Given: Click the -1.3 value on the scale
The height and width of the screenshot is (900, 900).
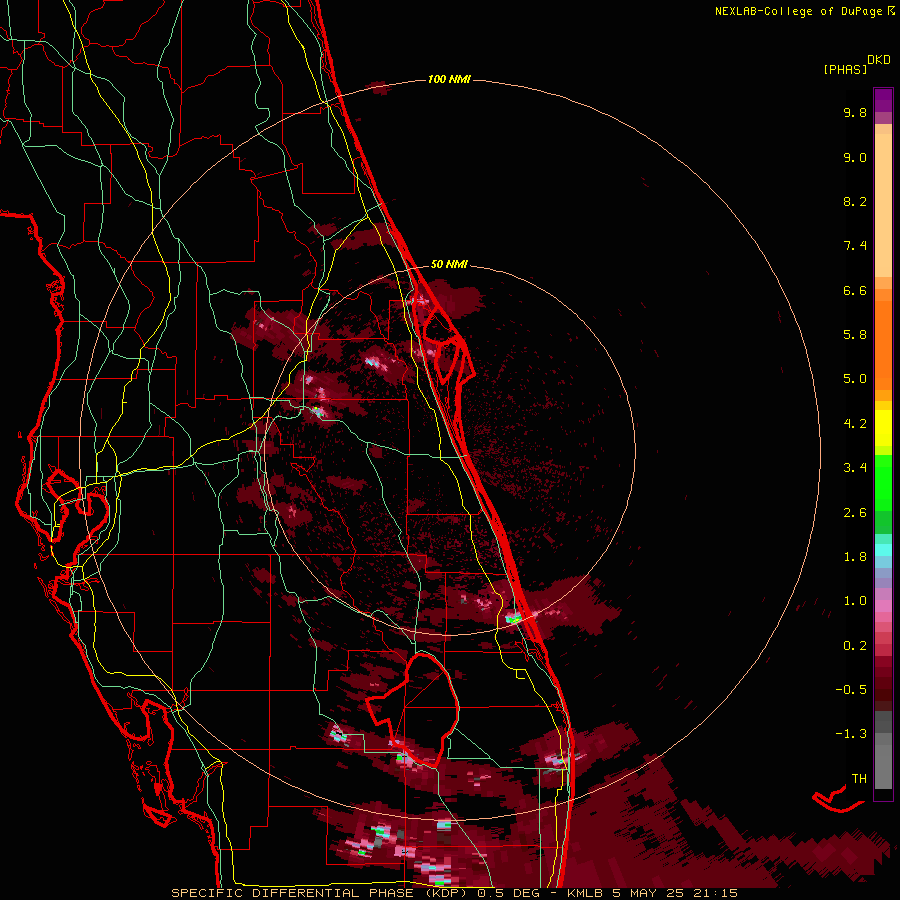Looking at the screenshot, I should click(x=851, y=734).
